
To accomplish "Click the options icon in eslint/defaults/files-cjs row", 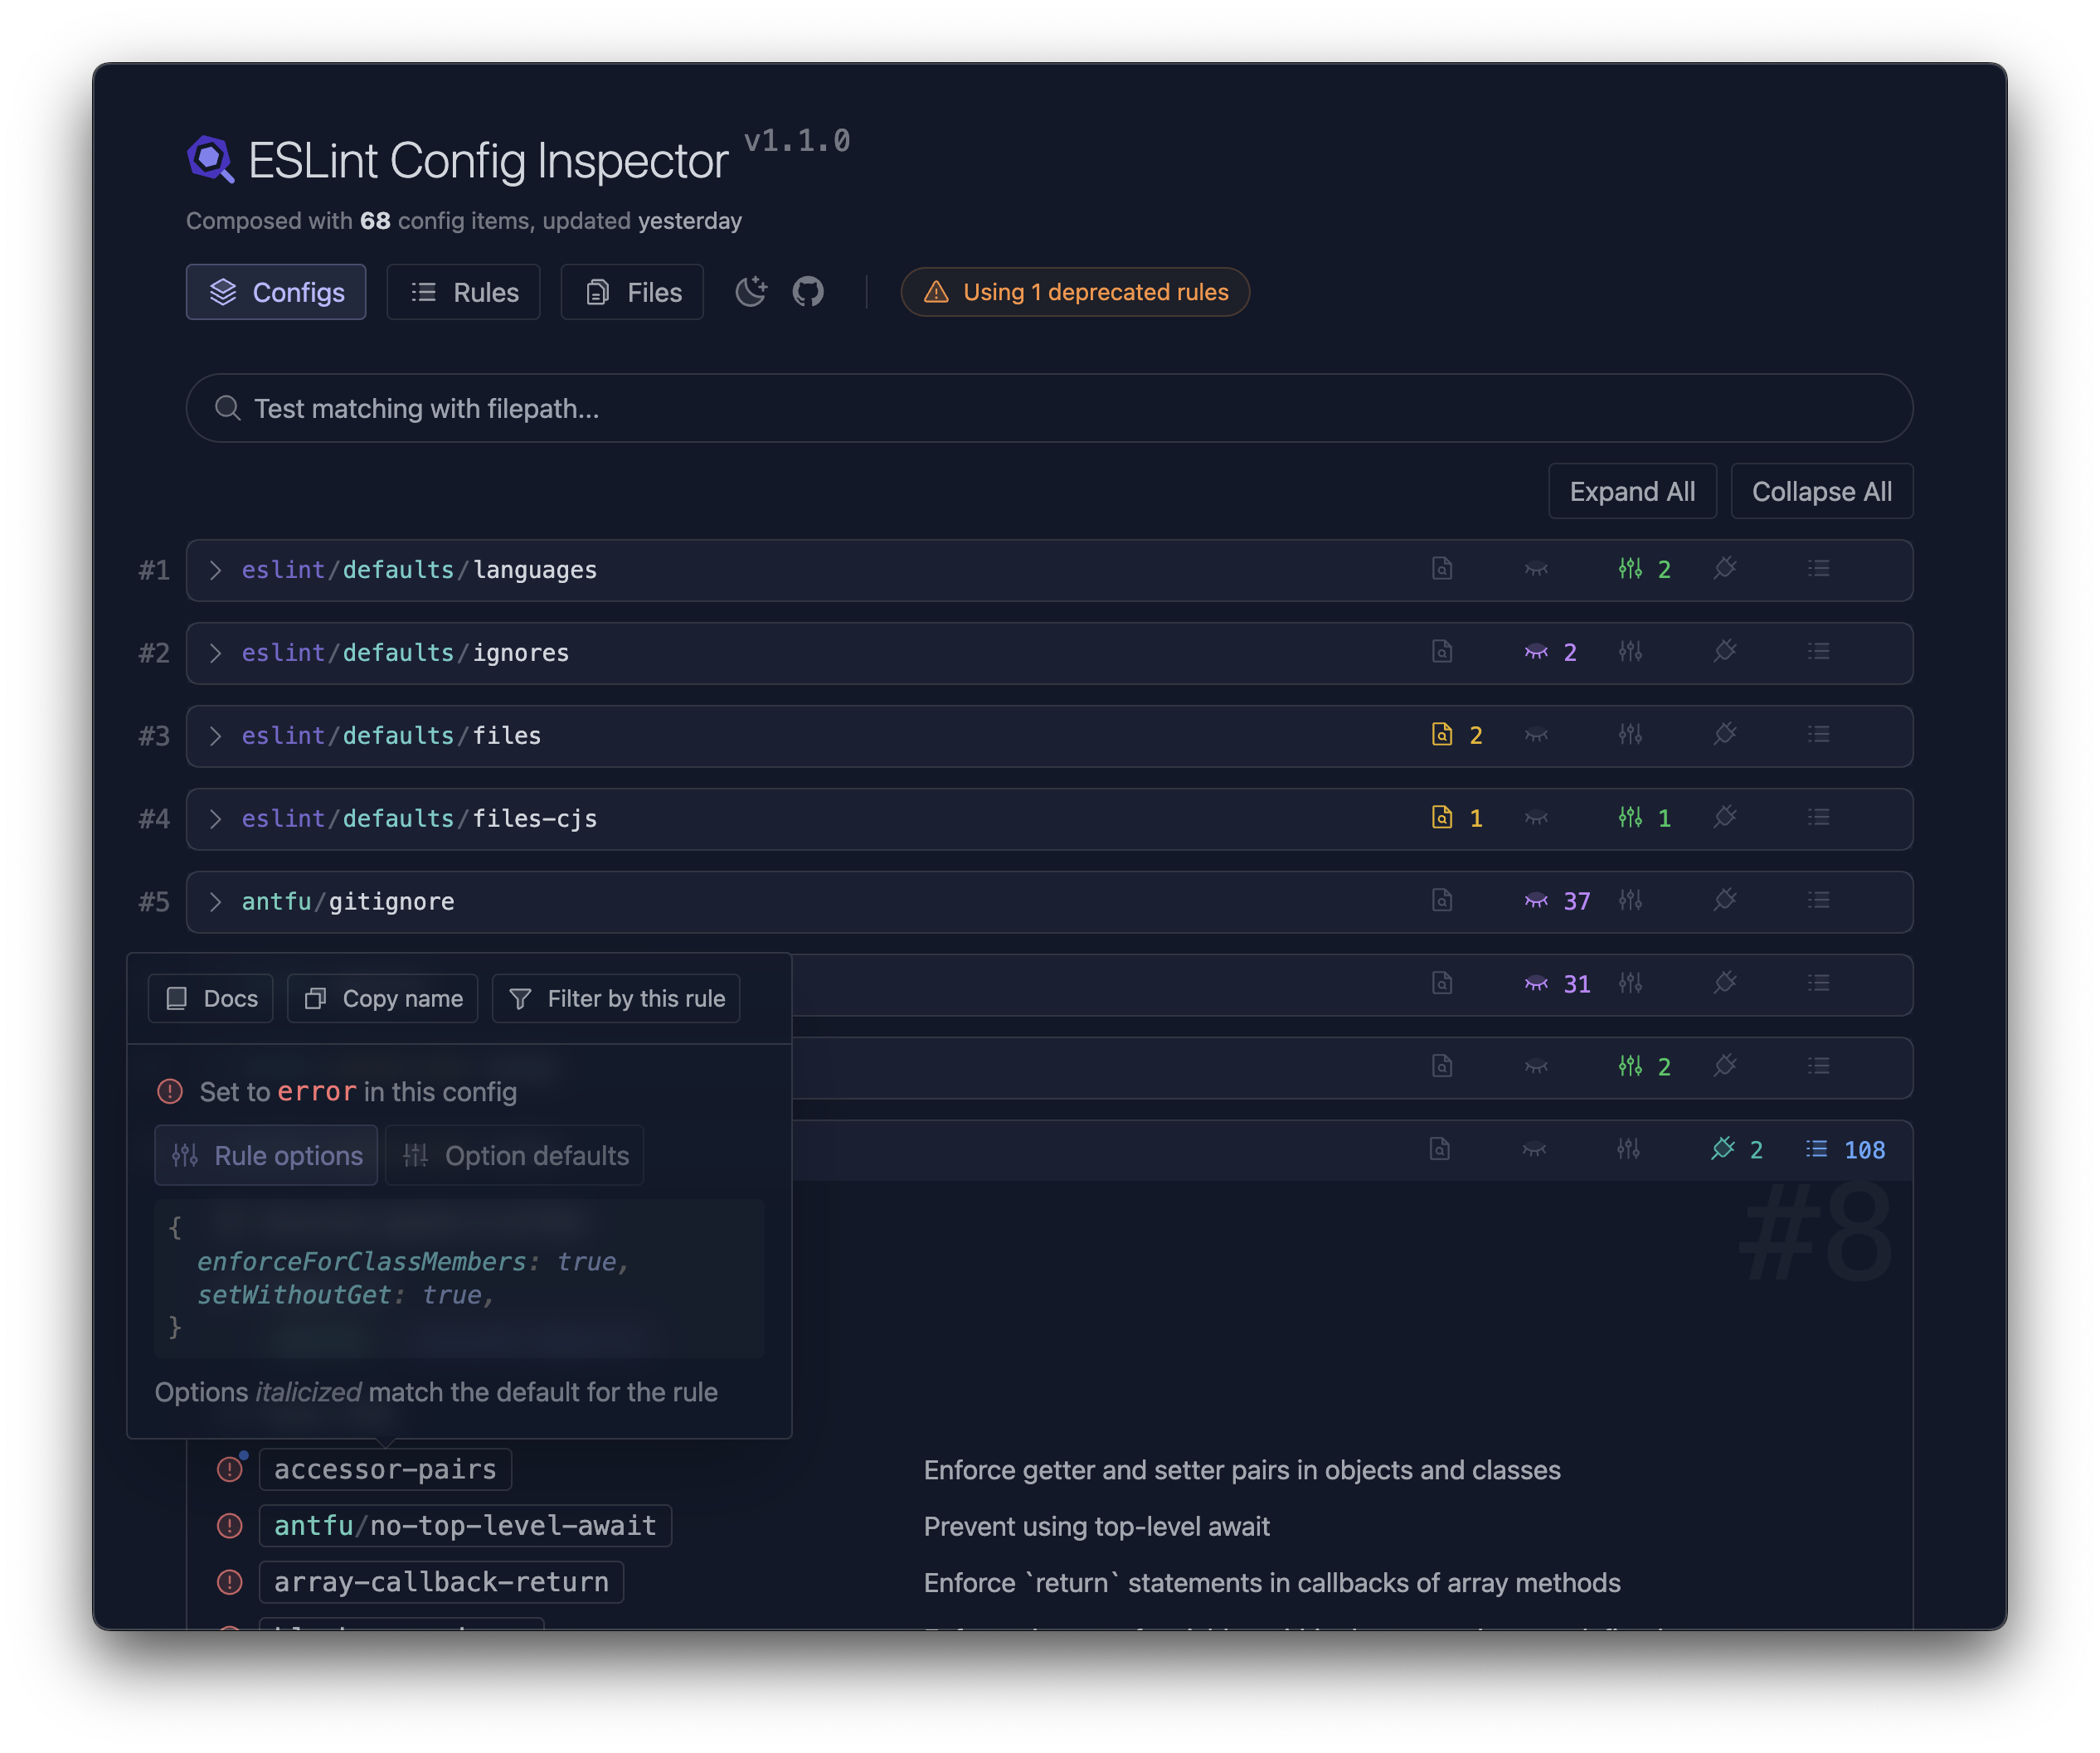I will point(1630,818).
